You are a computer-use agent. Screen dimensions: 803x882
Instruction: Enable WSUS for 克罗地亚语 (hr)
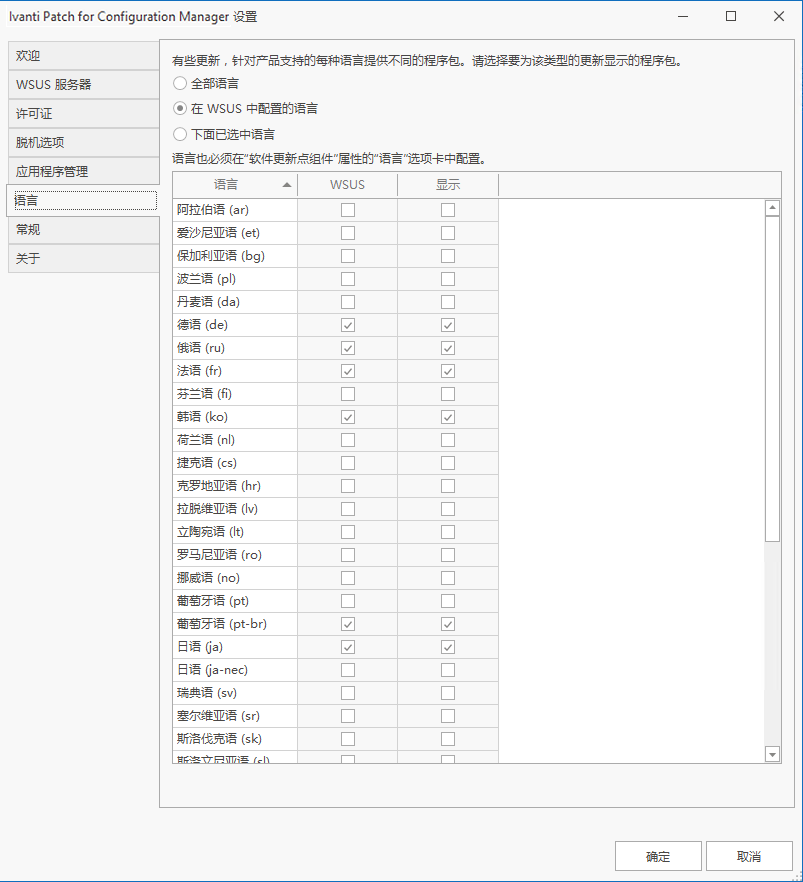click(x=348, y=486)
